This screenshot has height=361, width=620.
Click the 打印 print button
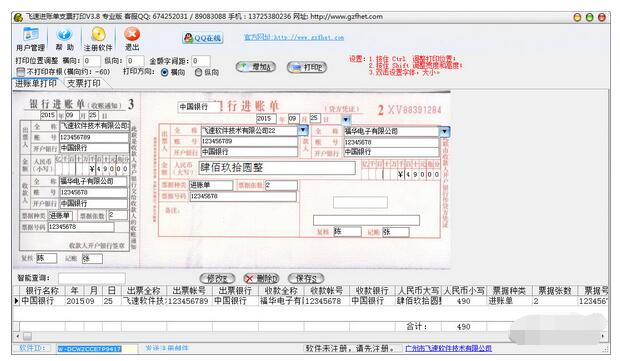[307, 68]
